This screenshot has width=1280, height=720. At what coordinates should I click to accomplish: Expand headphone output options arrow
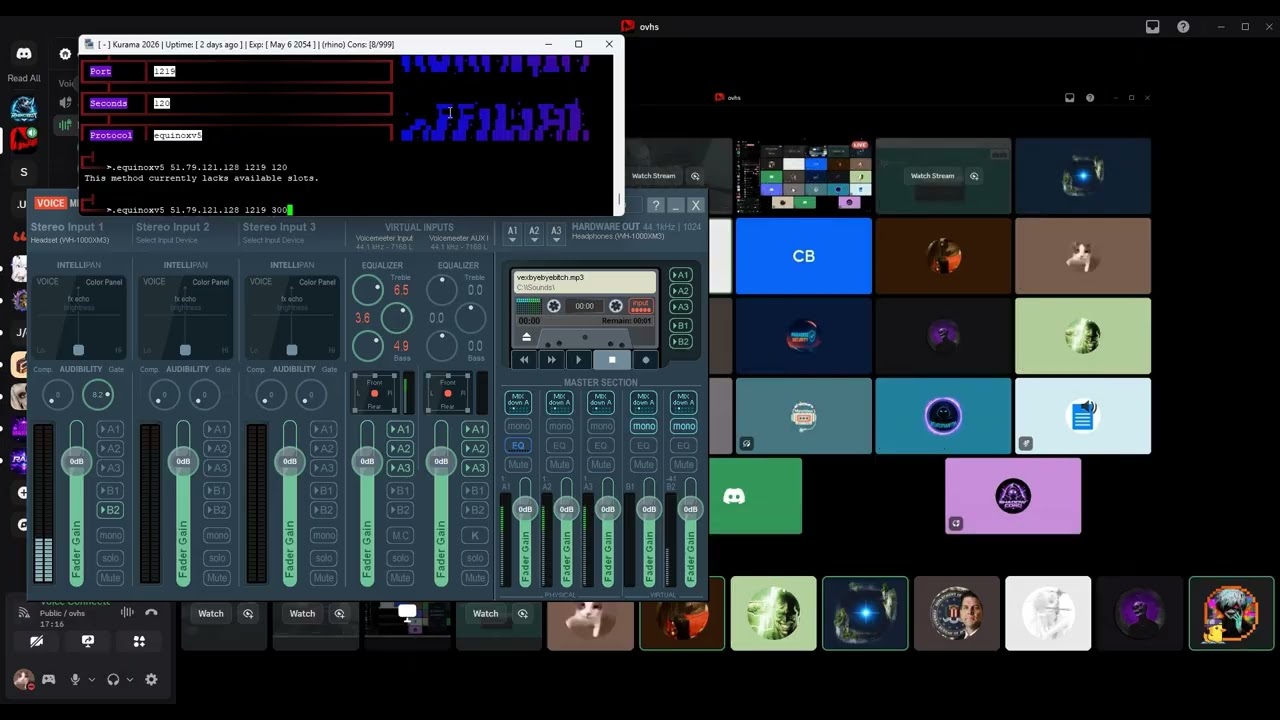point(130,680)
